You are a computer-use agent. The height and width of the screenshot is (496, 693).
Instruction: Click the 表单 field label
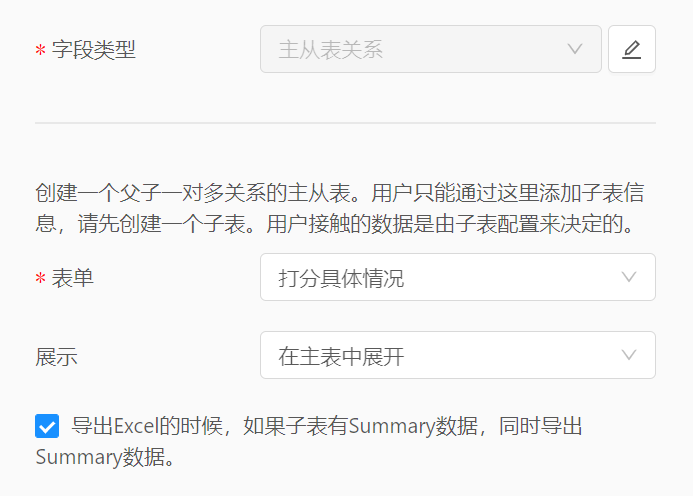click(72, 278)
